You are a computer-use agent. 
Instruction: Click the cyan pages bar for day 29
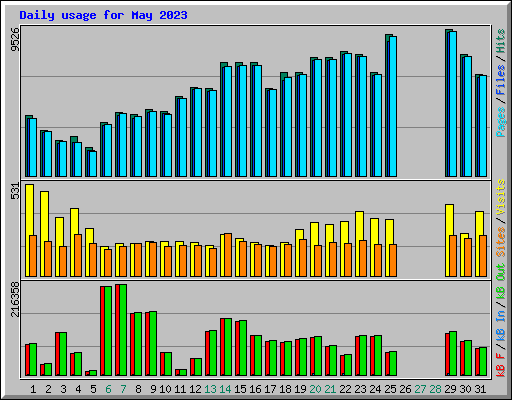click(453, 104)
